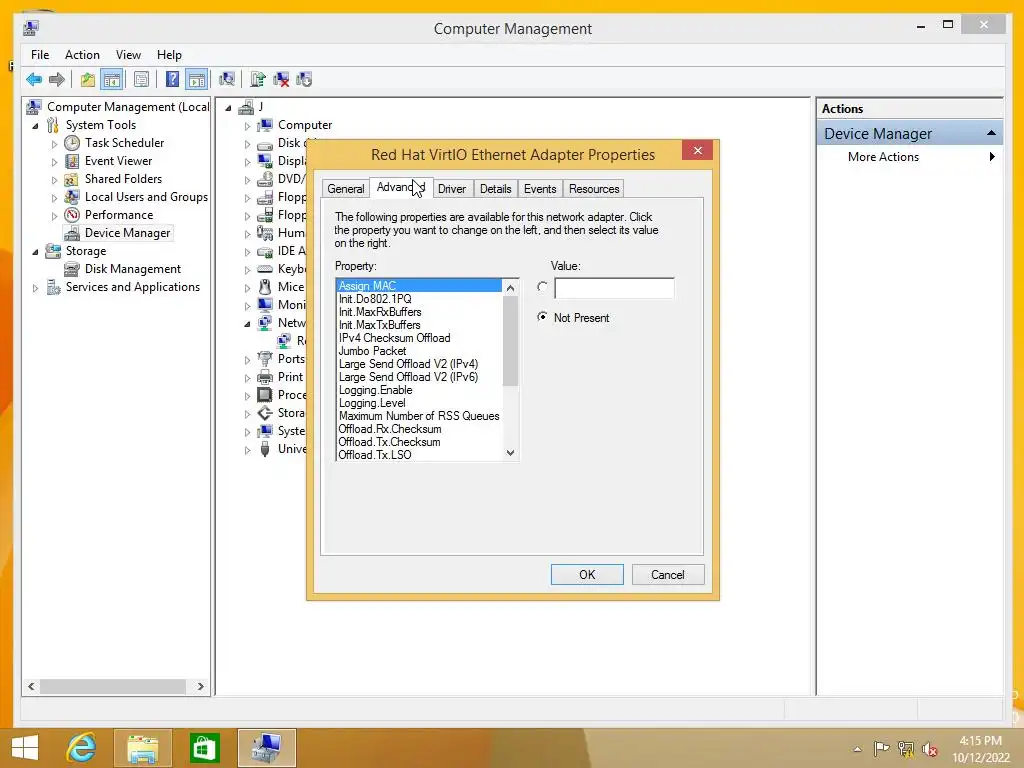Open the View menu

tap(128, 55)
